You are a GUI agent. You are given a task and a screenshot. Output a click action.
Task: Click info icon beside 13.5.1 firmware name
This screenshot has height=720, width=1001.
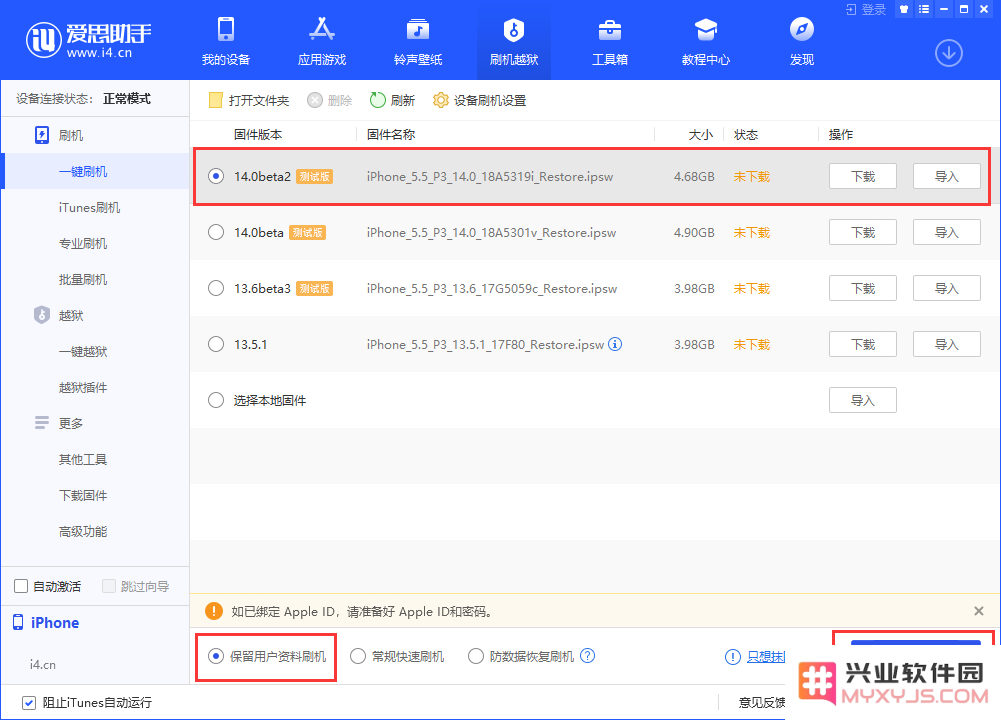pyautogui.click(x=615, y=344)
